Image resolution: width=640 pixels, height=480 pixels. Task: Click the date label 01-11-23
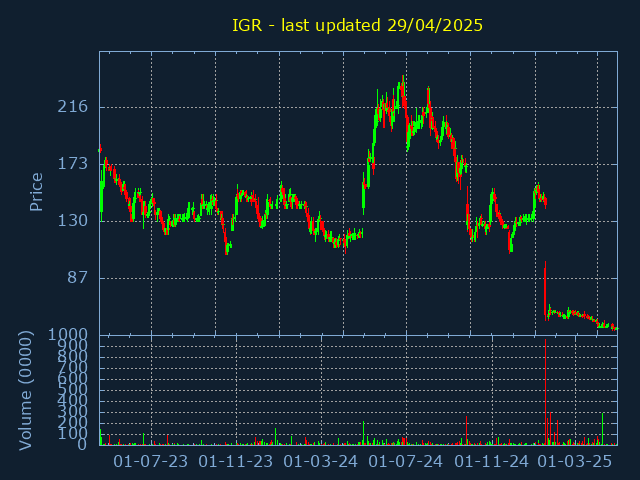pos(236,462)
